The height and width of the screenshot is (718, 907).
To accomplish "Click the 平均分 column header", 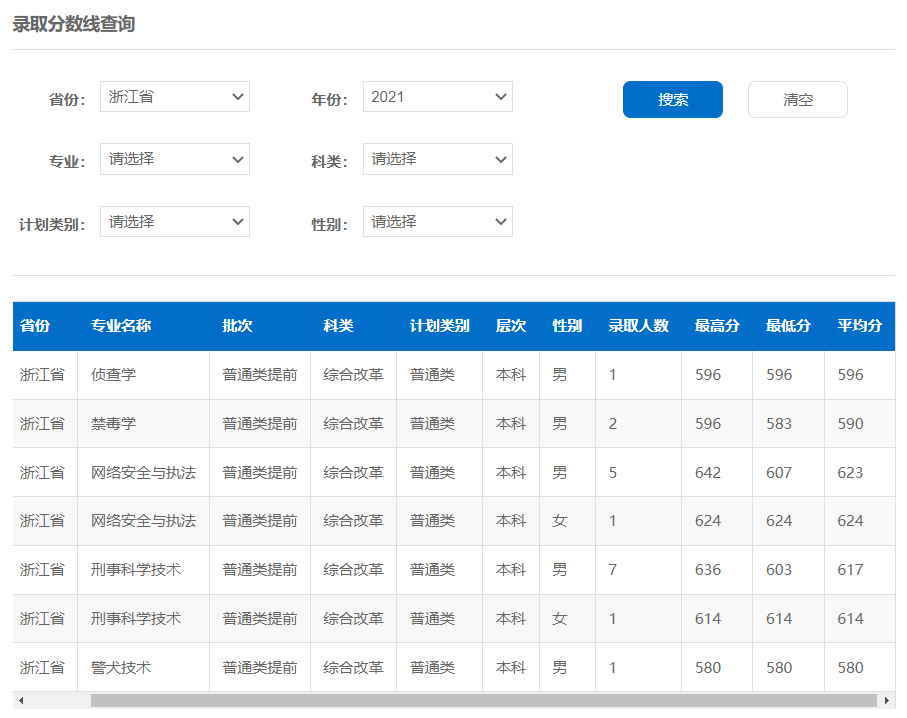I will tap(859, 326).
